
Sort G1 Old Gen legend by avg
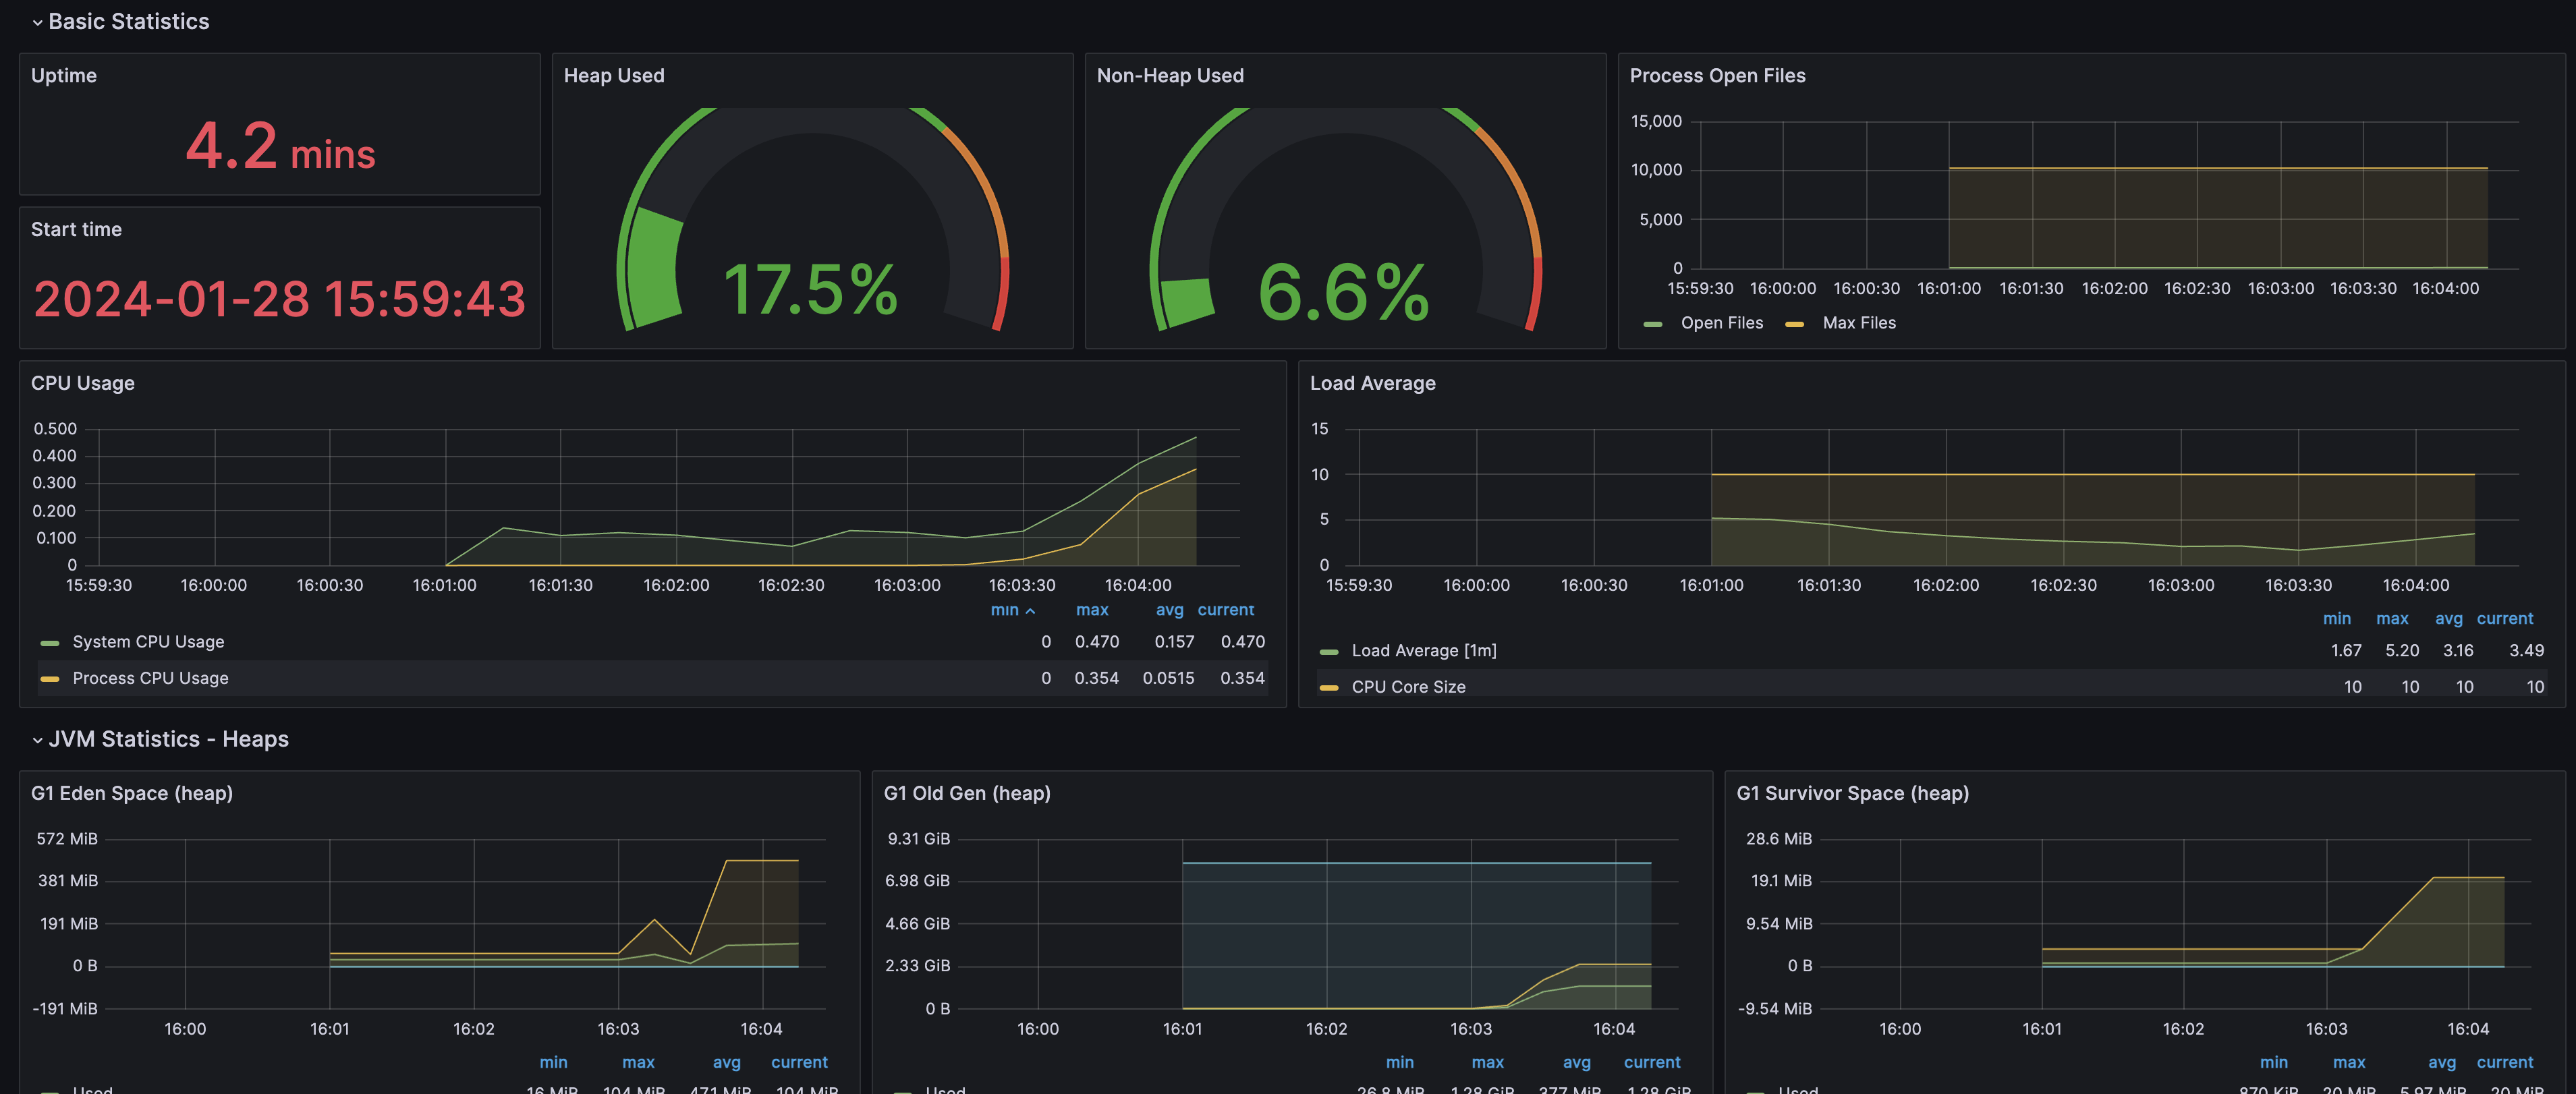pyautogui.click(x=1576, y=1063)
